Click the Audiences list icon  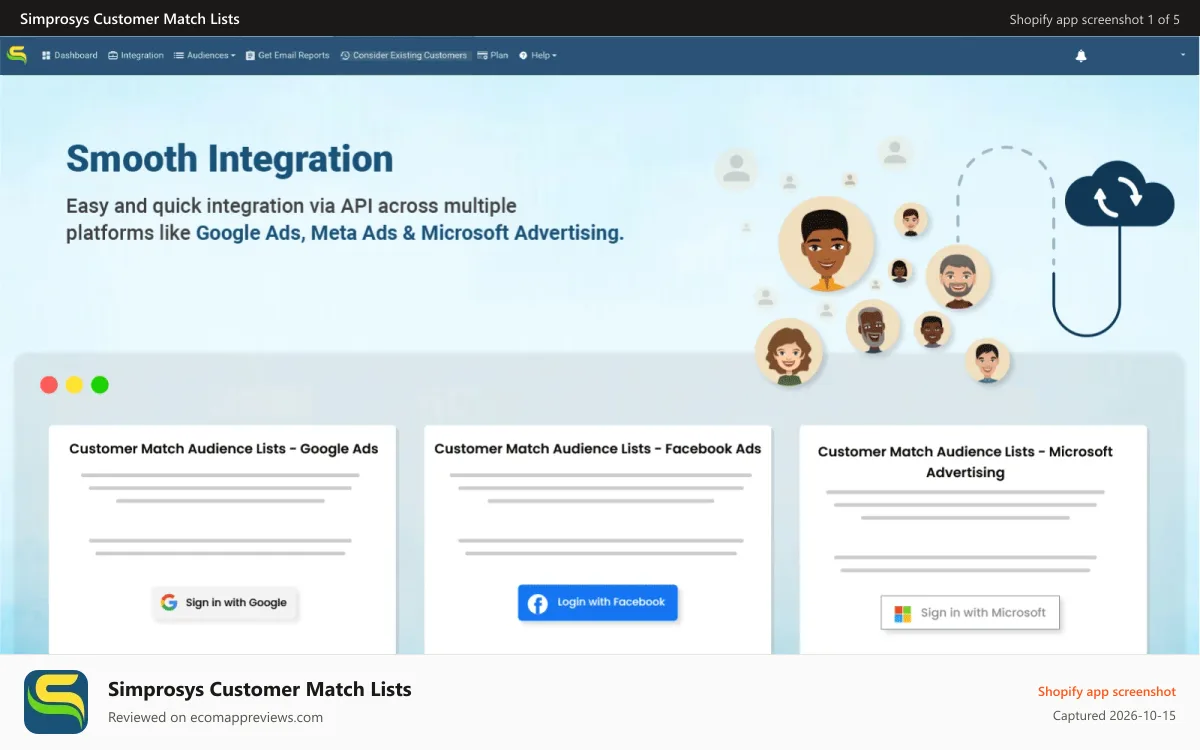179,56
